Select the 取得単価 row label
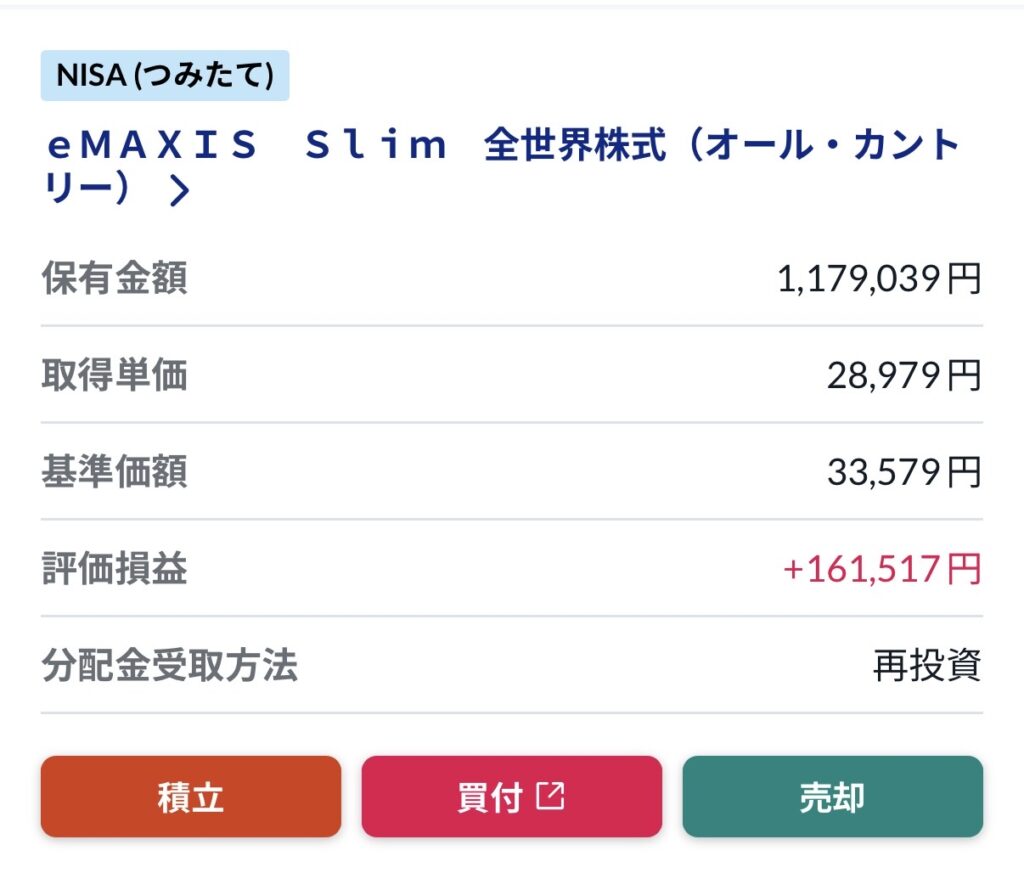This screenshot has width=1024, height=873. coord(114,376)
